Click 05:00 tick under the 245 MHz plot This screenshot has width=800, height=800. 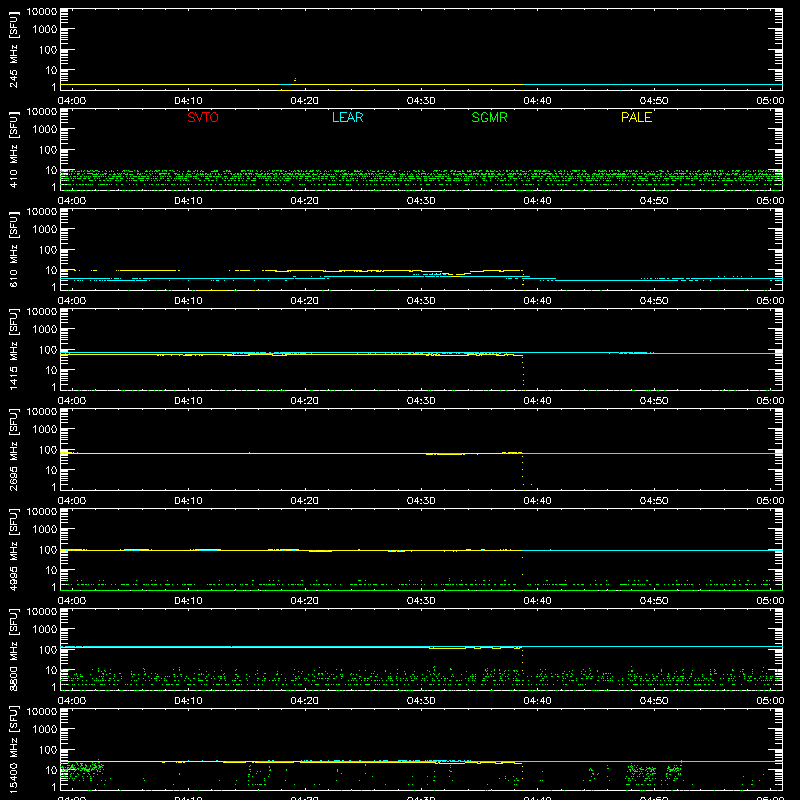click(770, 101)
